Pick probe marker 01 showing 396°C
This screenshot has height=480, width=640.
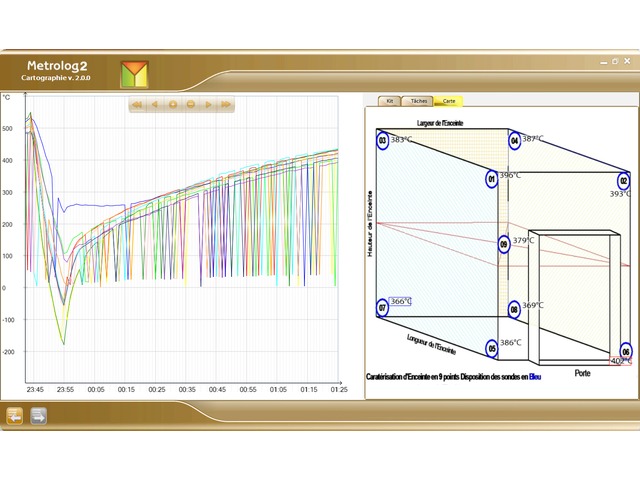pyautogui.click(x=491, y=179)
